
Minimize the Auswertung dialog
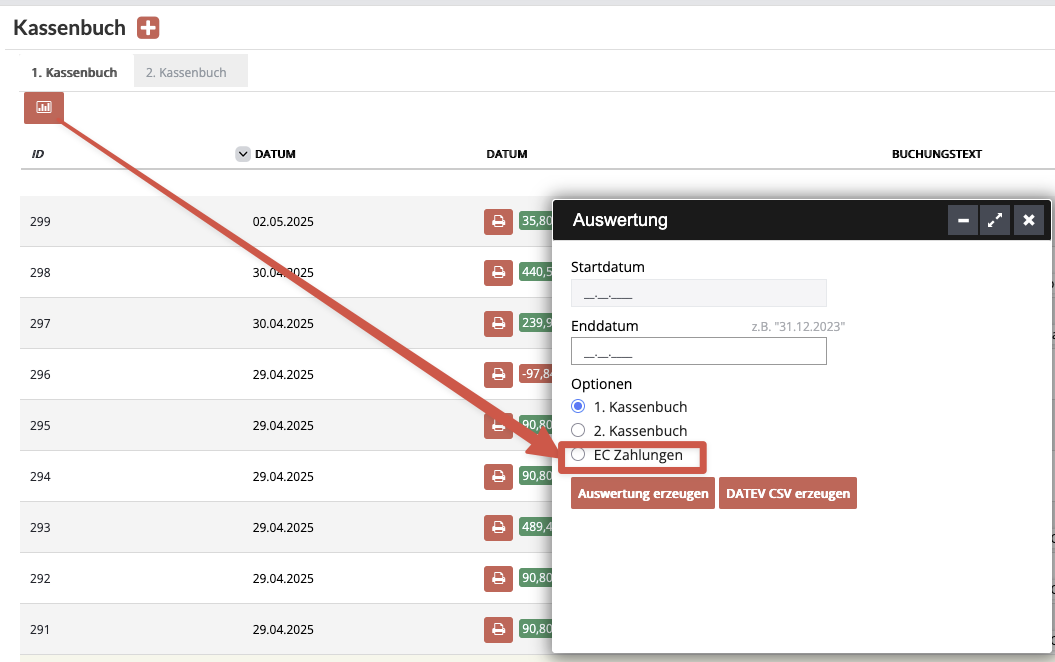tap(962, 219)
